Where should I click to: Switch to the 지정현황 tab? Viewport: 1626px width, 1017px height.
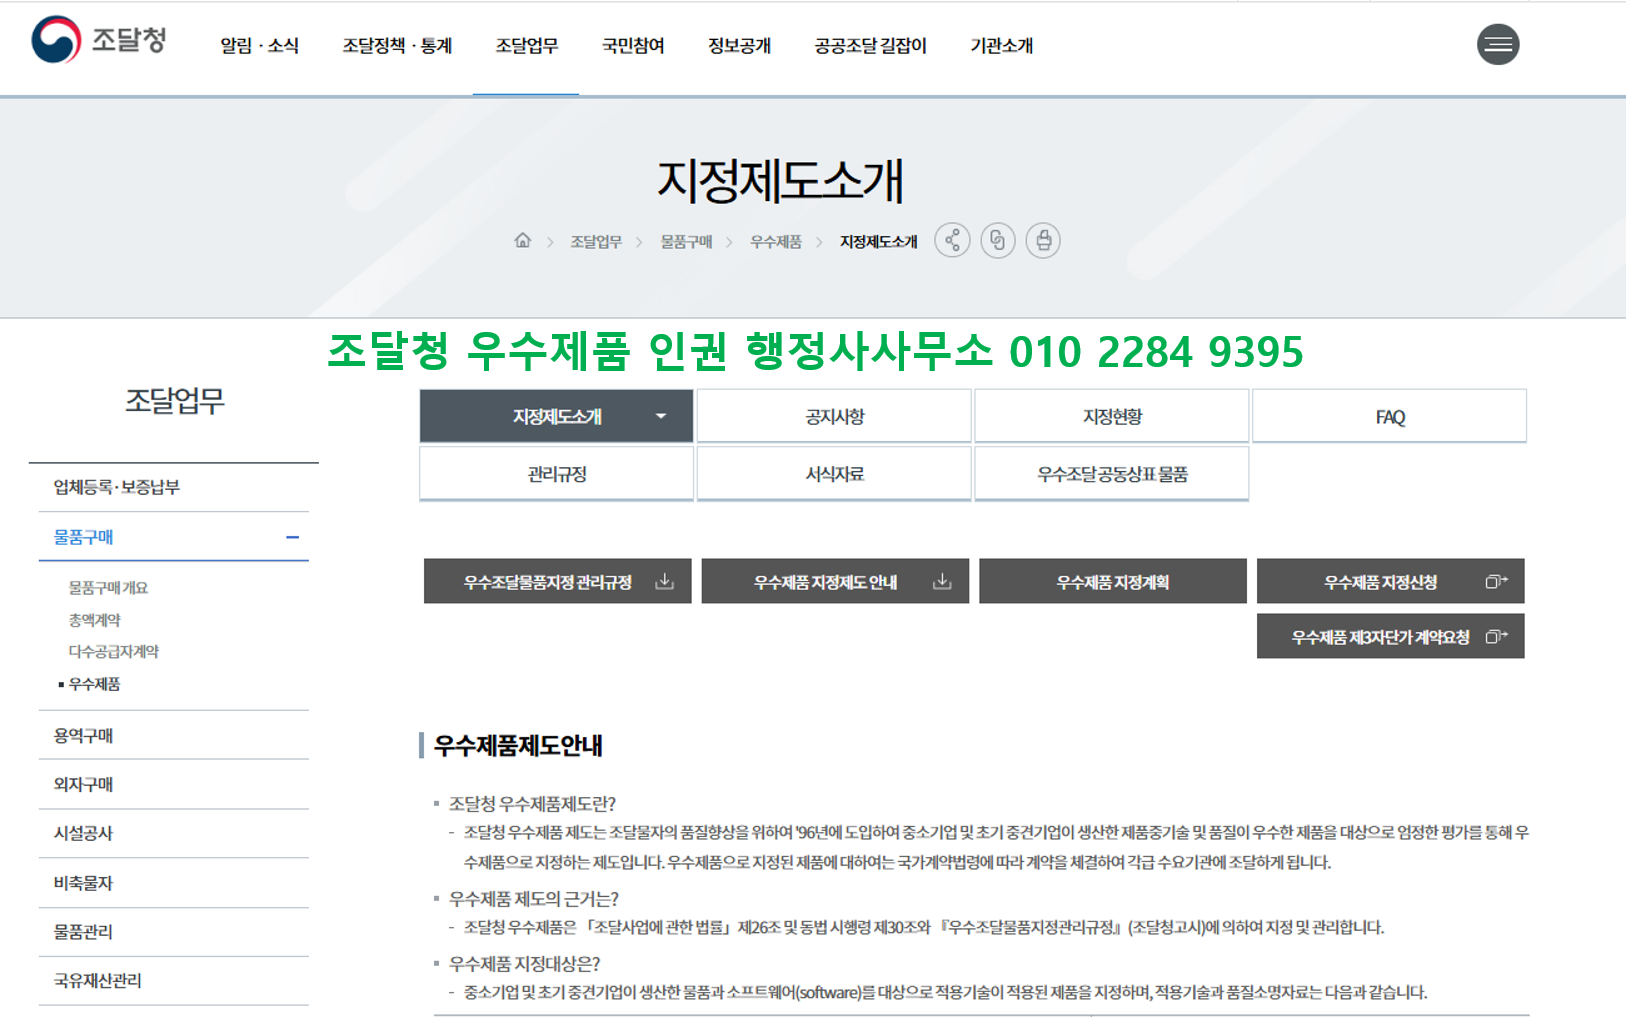[1112, 416]
